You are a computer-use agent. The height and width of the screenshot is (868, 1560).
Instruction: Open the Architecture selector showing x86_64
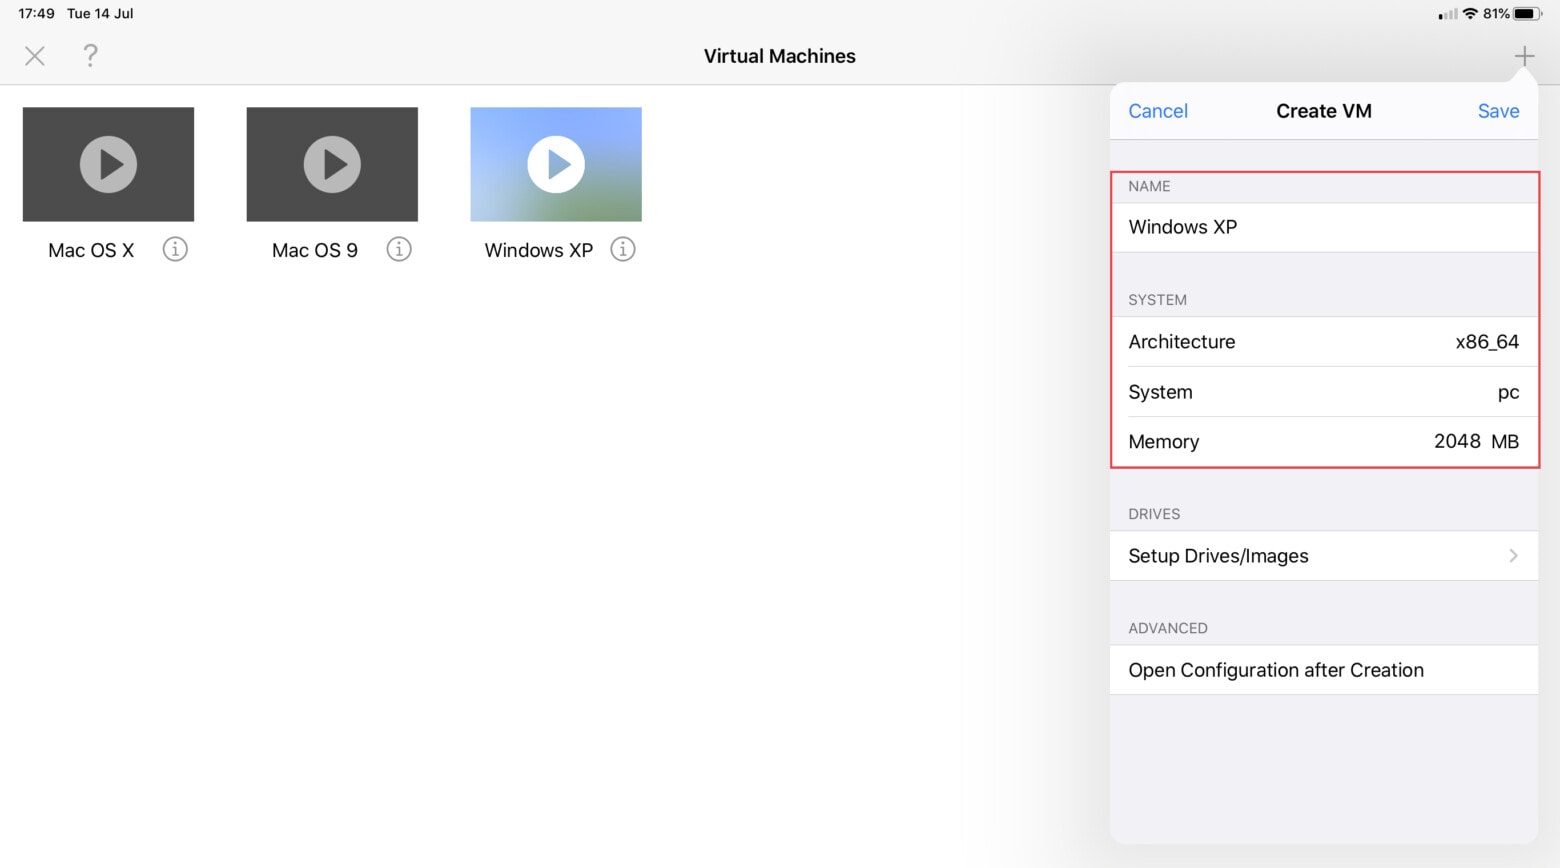click(1324, 342)
